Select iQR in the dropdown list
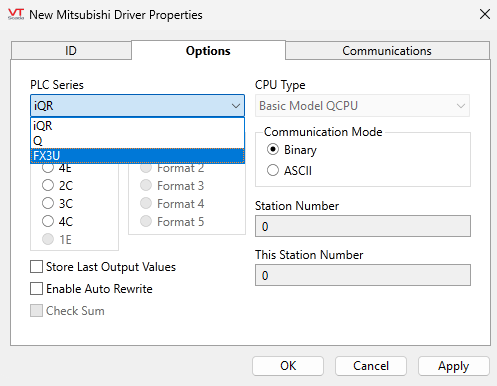The height and width of the screenshot is (386, 497). 137,126
